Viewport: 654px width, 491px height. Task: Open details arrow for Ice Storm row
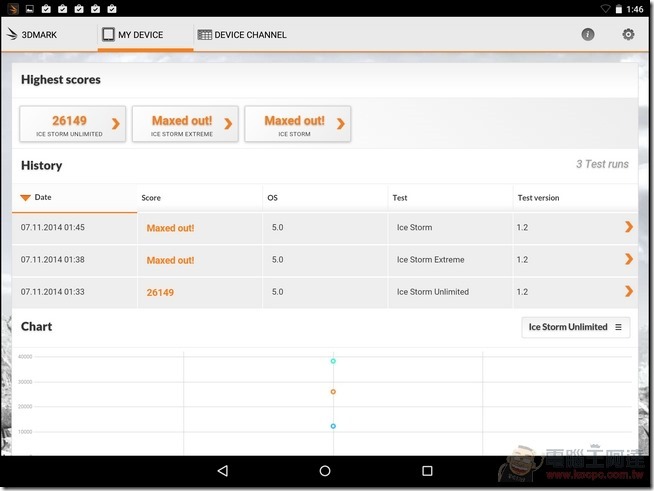click(x=629, y=227)
